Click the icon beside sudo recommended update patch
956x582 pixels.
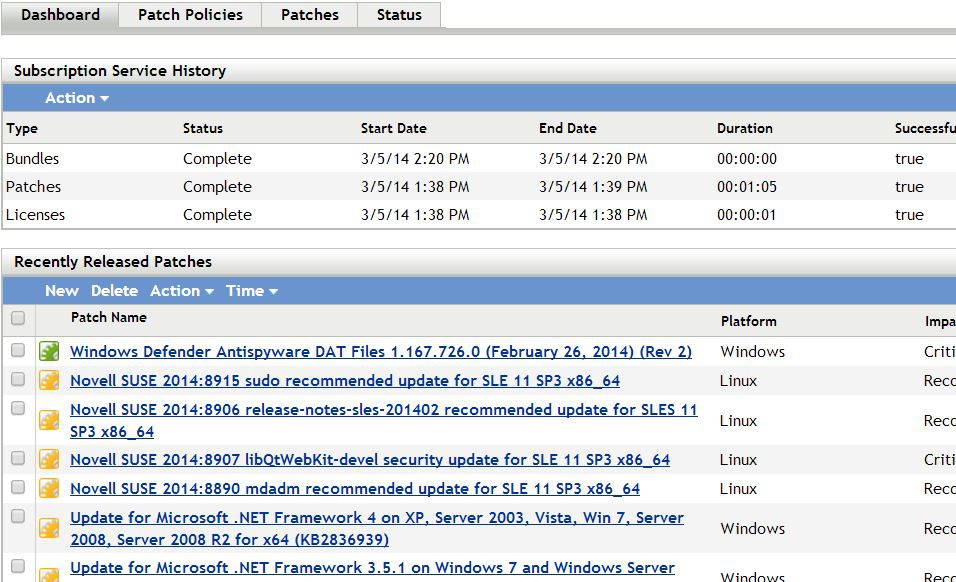click(49, 380)
